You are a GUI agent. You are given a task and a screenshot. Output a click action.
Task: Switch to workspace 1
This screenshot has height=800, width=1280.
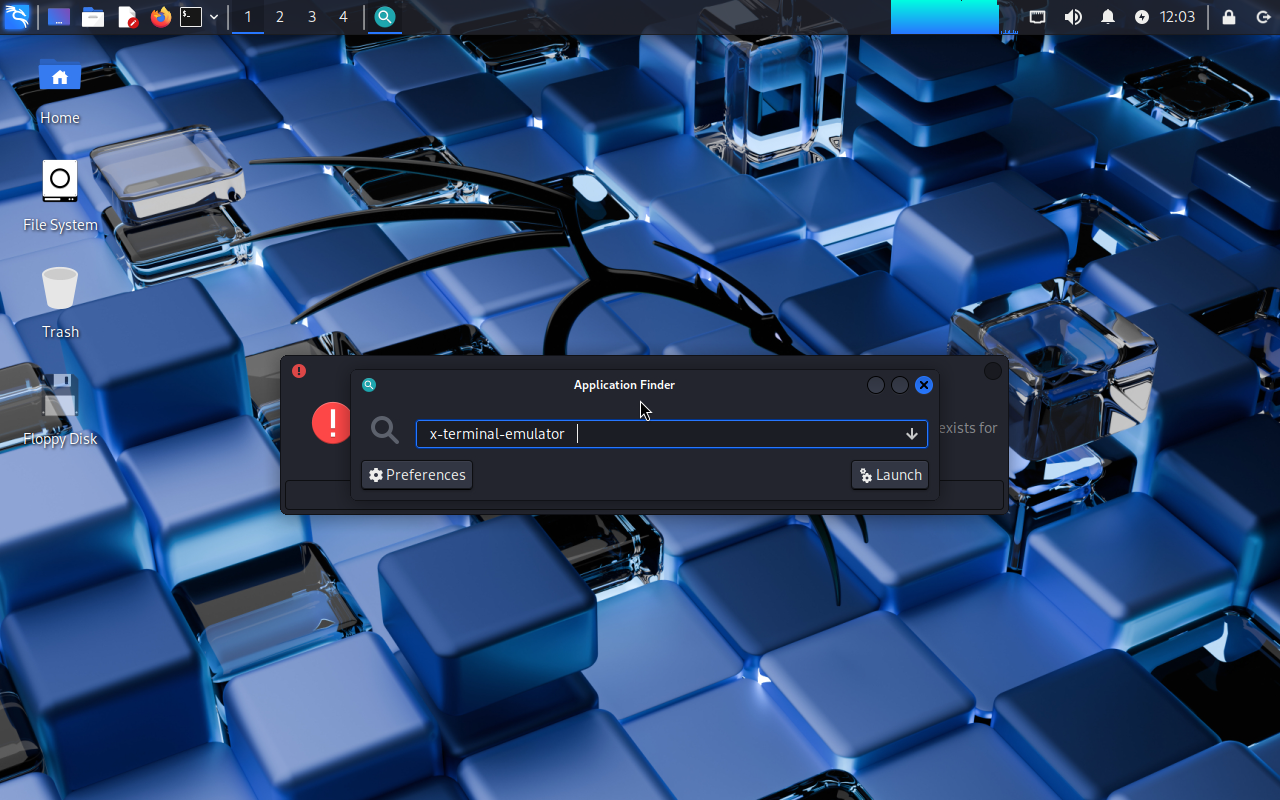(x=248, y=17)
